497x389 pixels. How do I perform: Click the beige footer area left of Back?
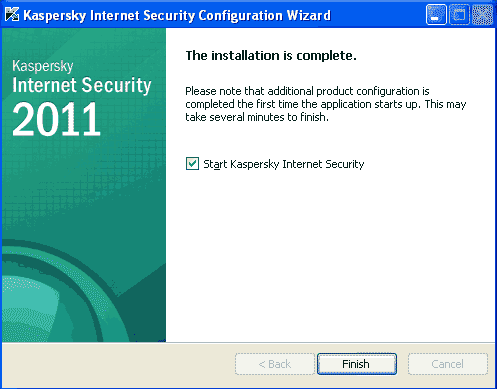(x=118, y=364)
